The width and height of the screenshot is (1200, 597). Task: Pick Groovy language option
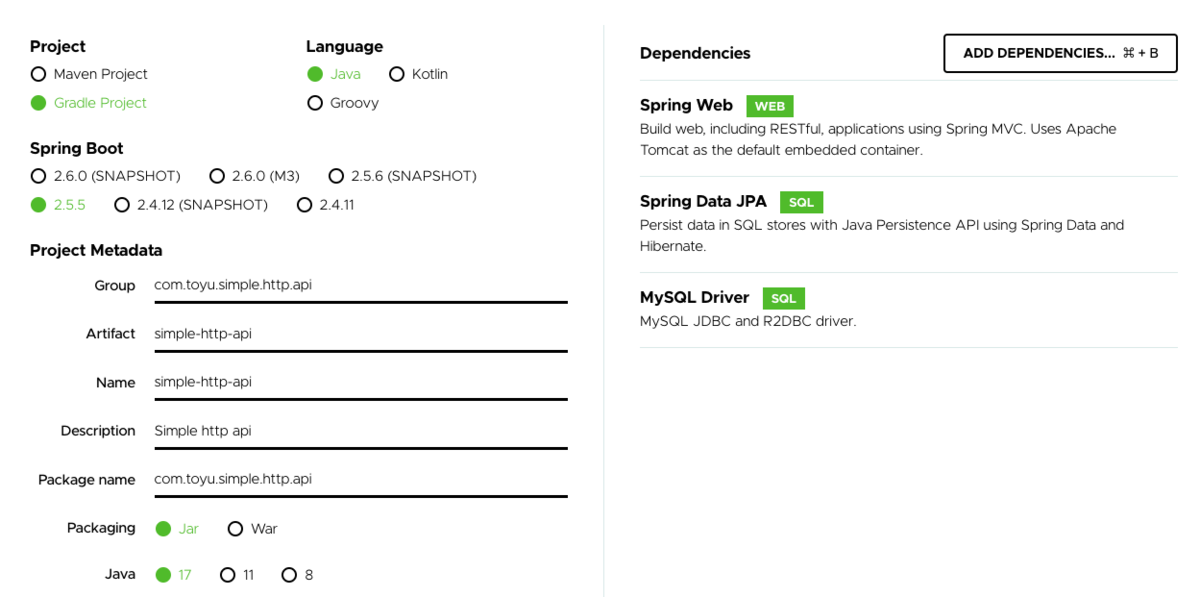(316, 103)
